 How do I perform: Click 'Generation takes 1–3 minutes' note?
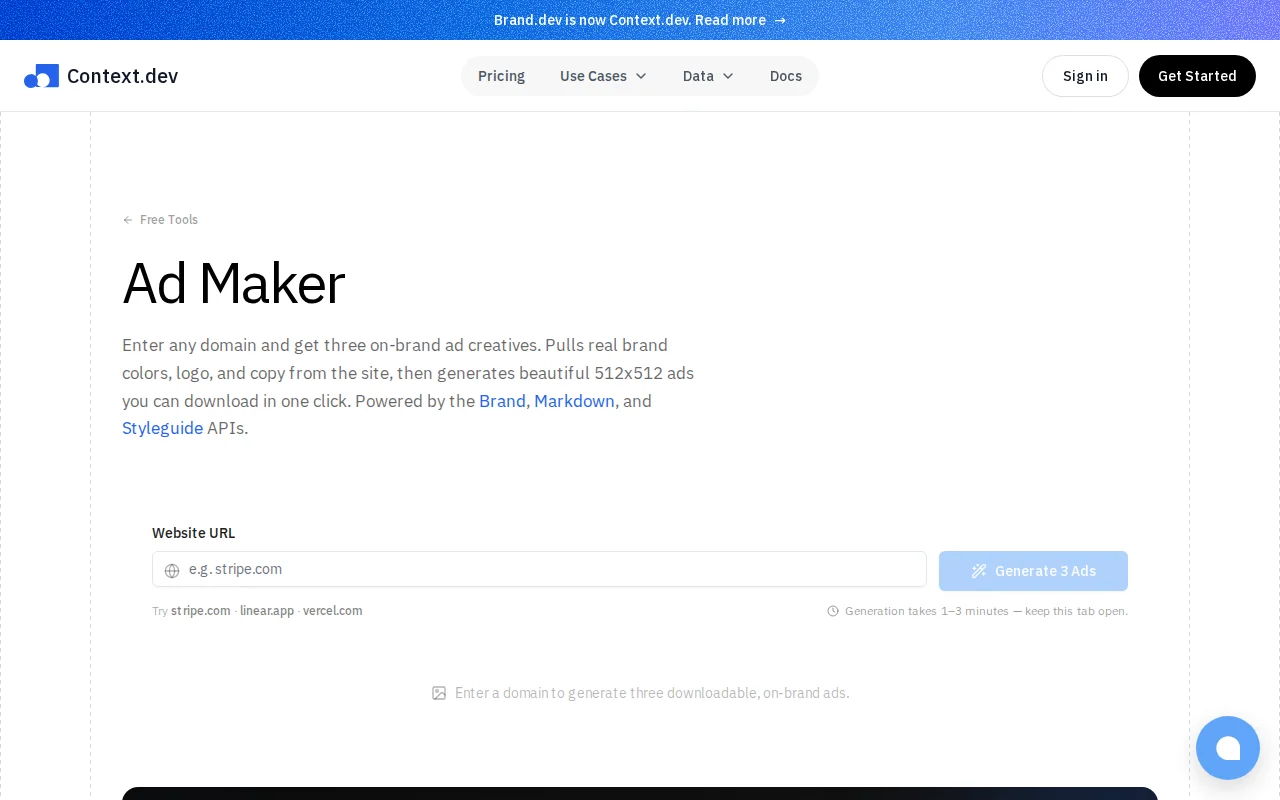click(986, 611)
